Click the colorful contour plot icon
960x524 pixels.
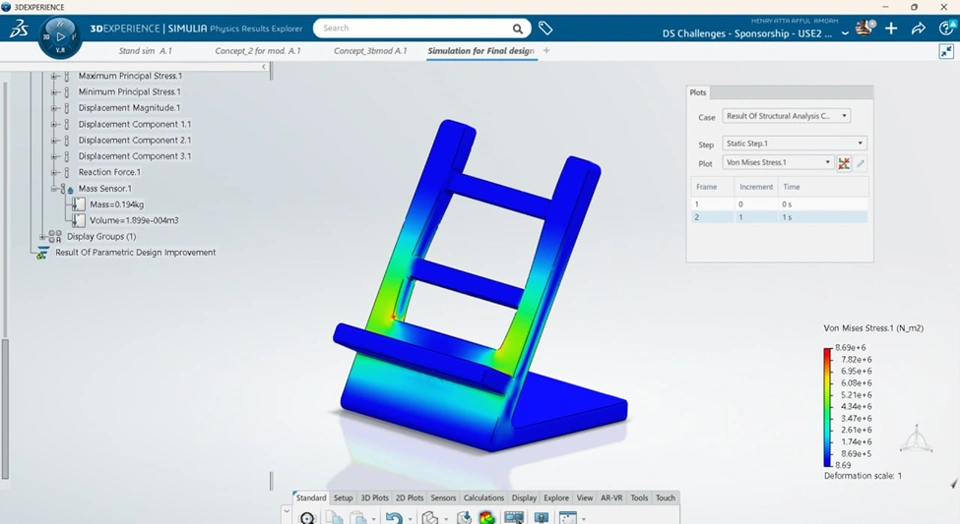[x=487, y=518]
